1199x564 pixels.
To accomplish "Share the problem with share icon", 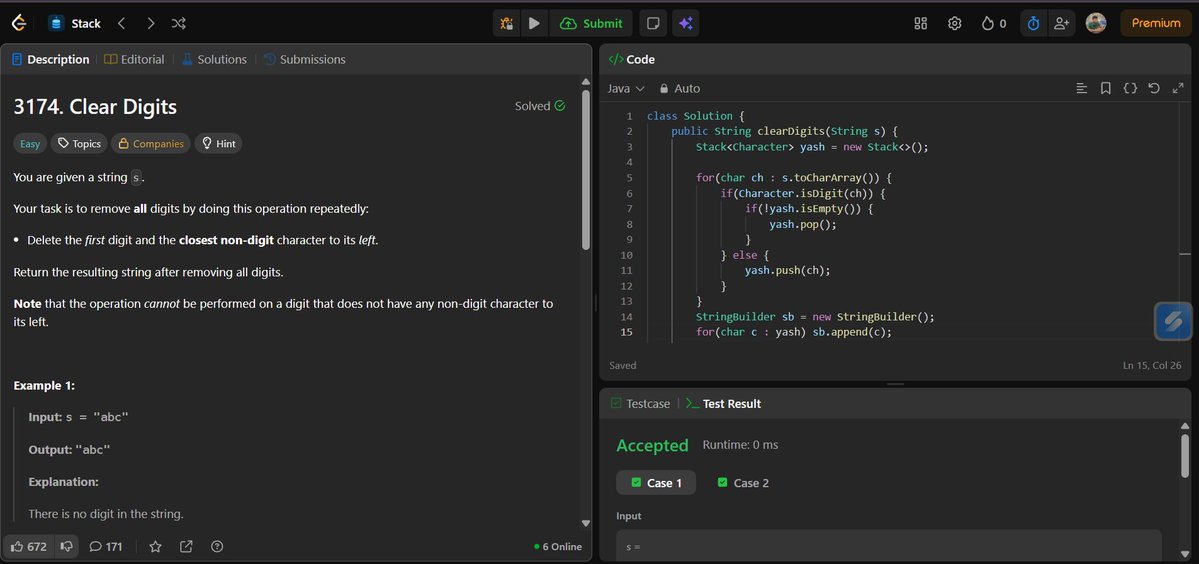I will pos(187,546).
